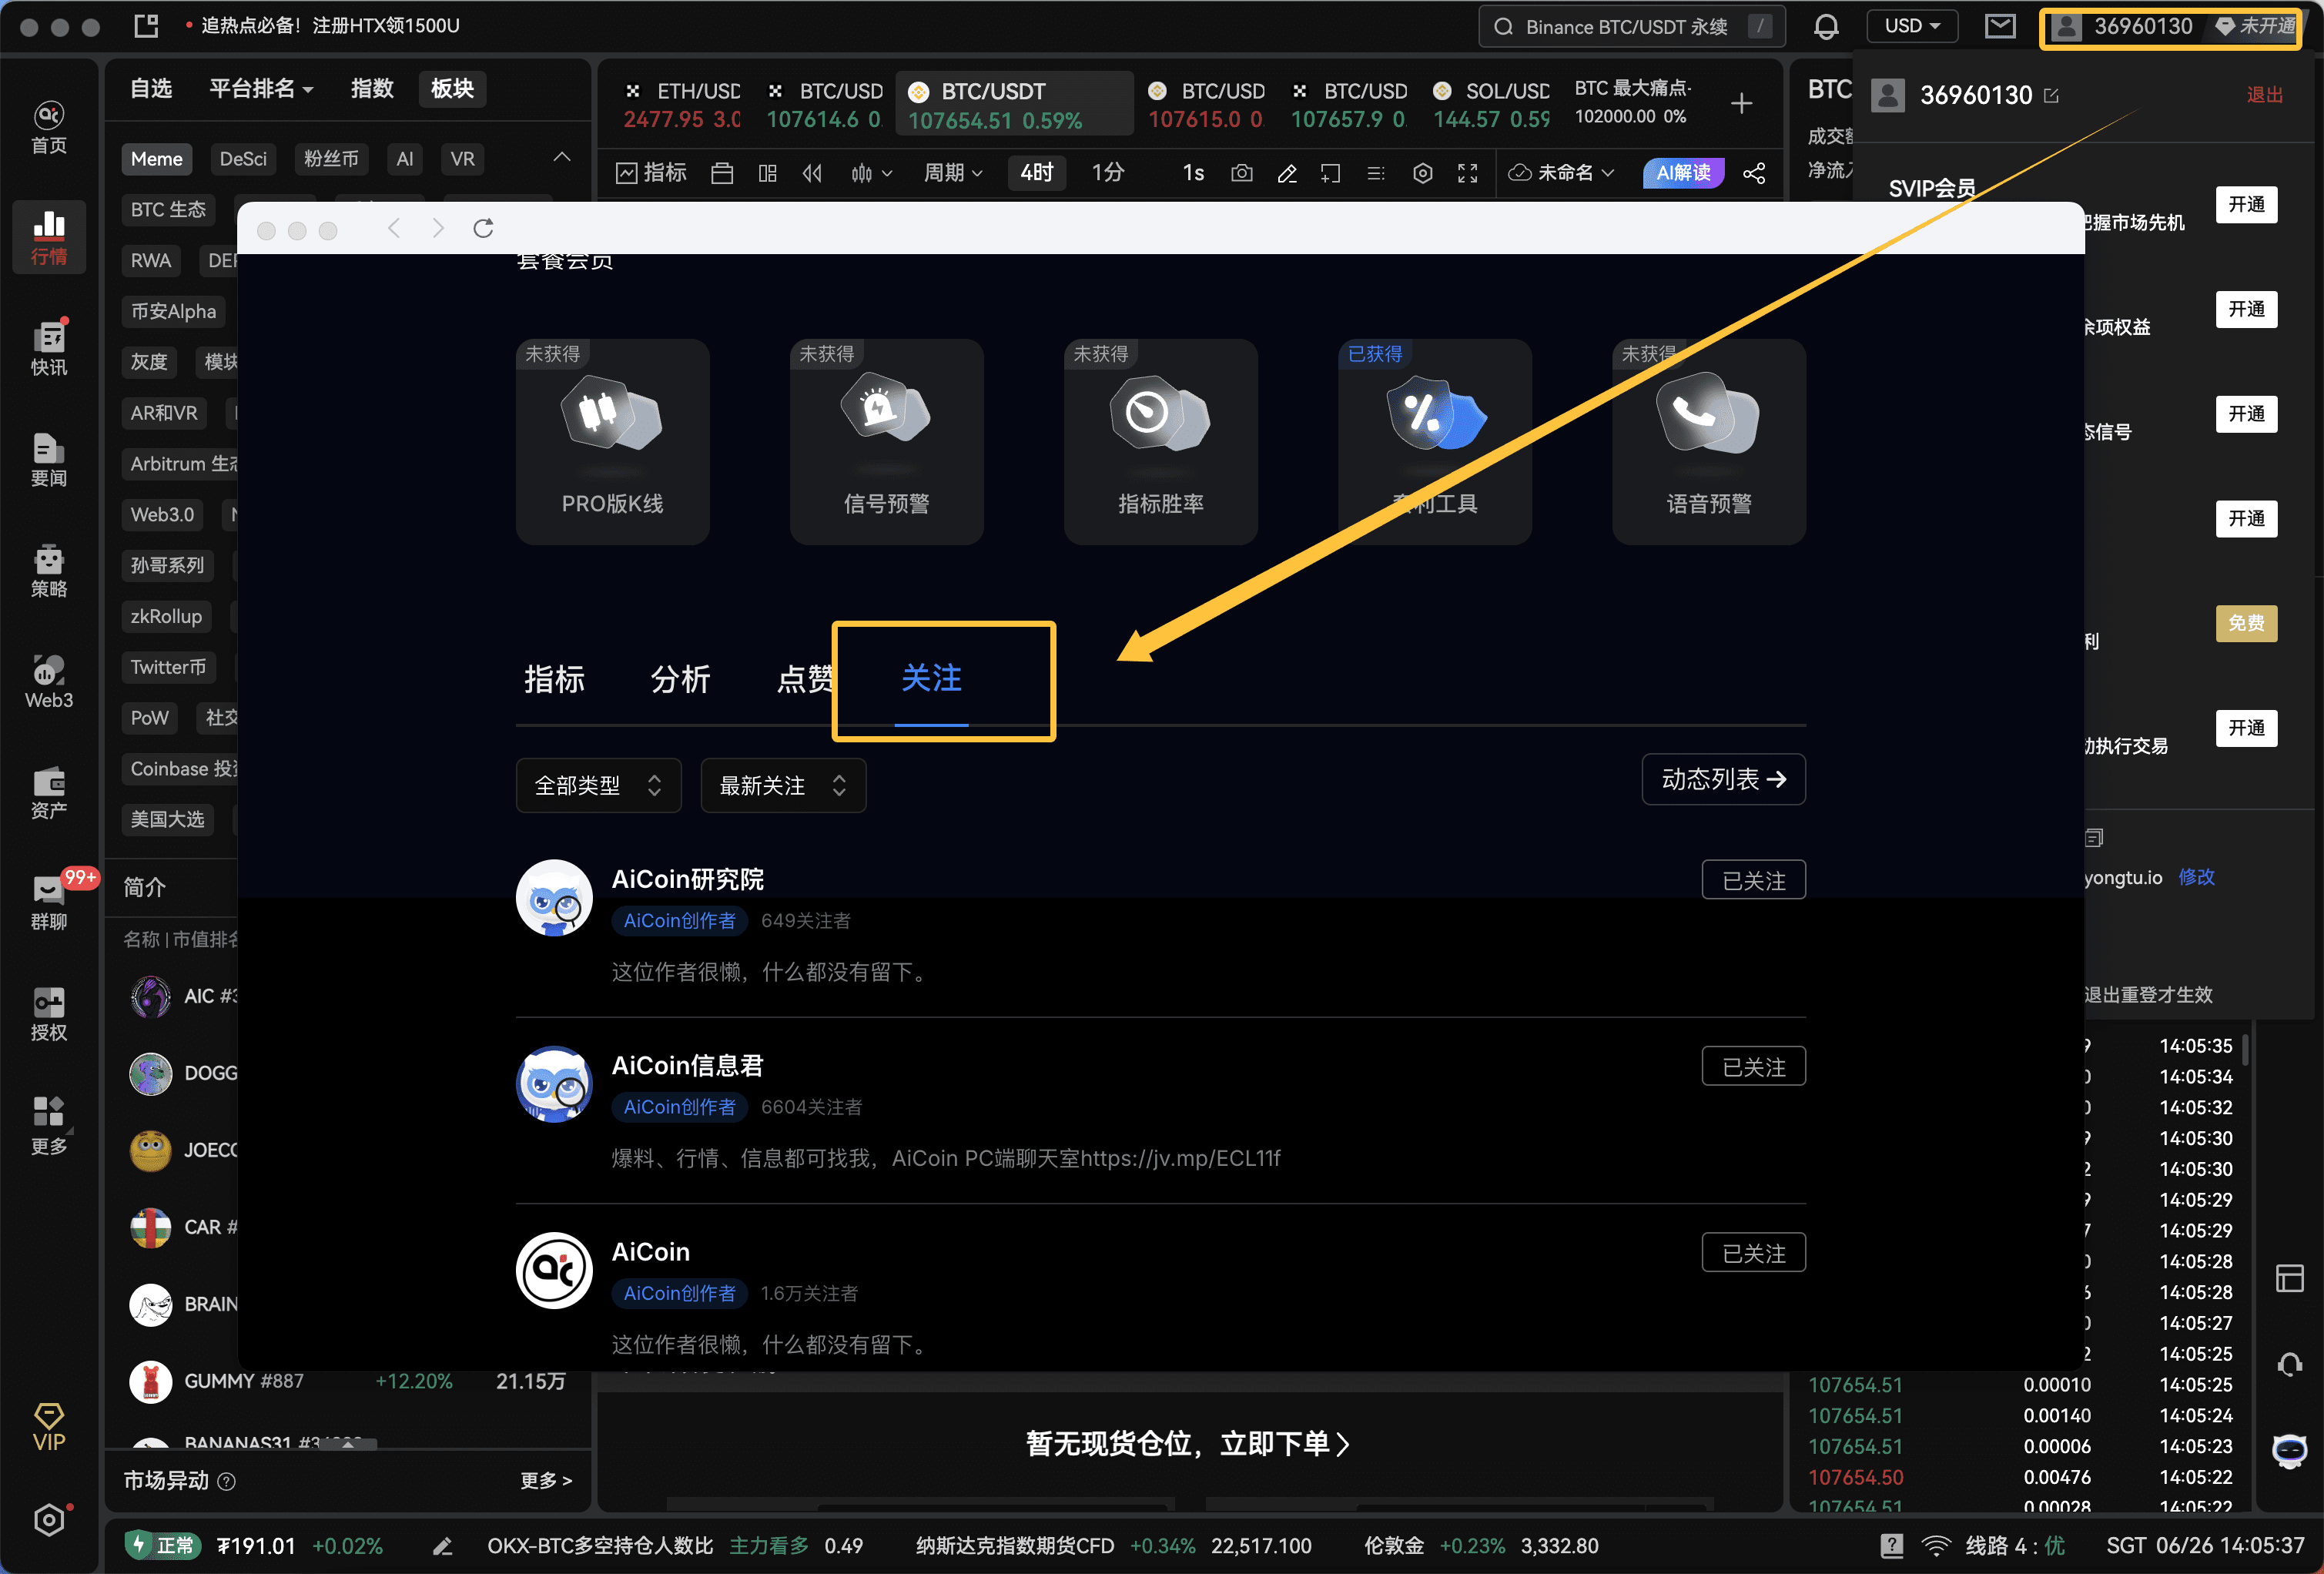Select the drawing pencil tool icon

(1287, 173)
